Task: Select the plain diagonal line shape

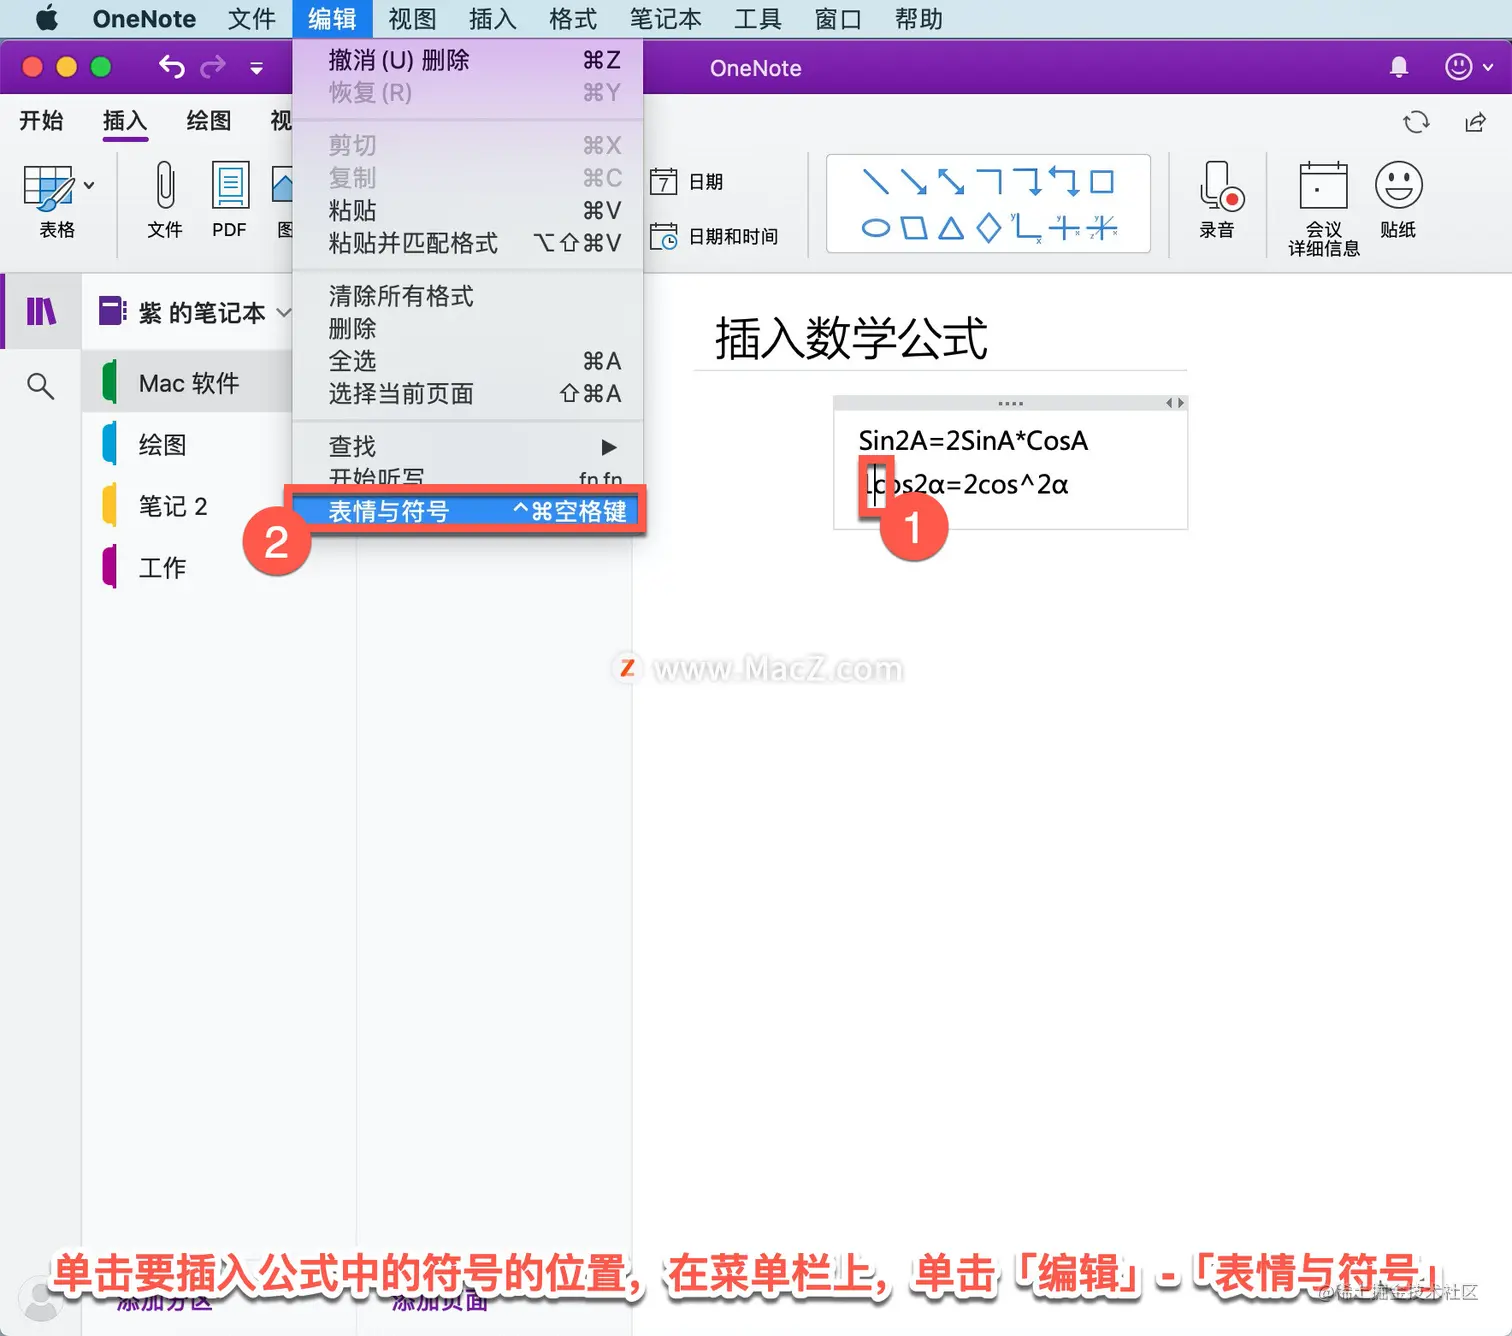Action: point(876,182)
